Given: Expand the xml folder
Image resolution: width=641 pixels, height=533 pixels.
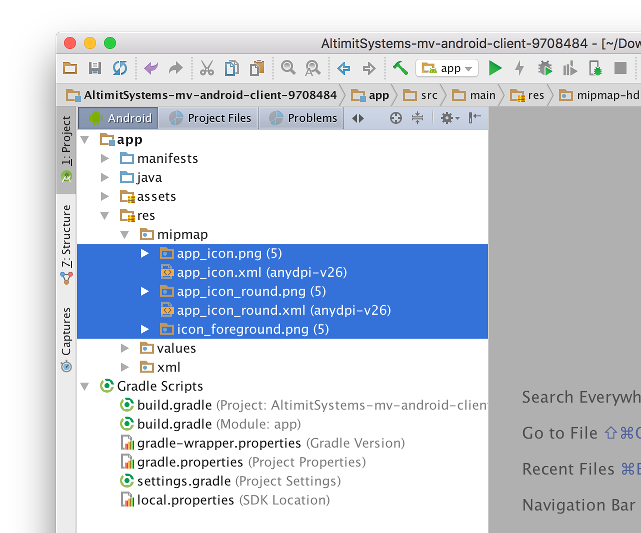Looking at the screenshot, I should [125, 367].
